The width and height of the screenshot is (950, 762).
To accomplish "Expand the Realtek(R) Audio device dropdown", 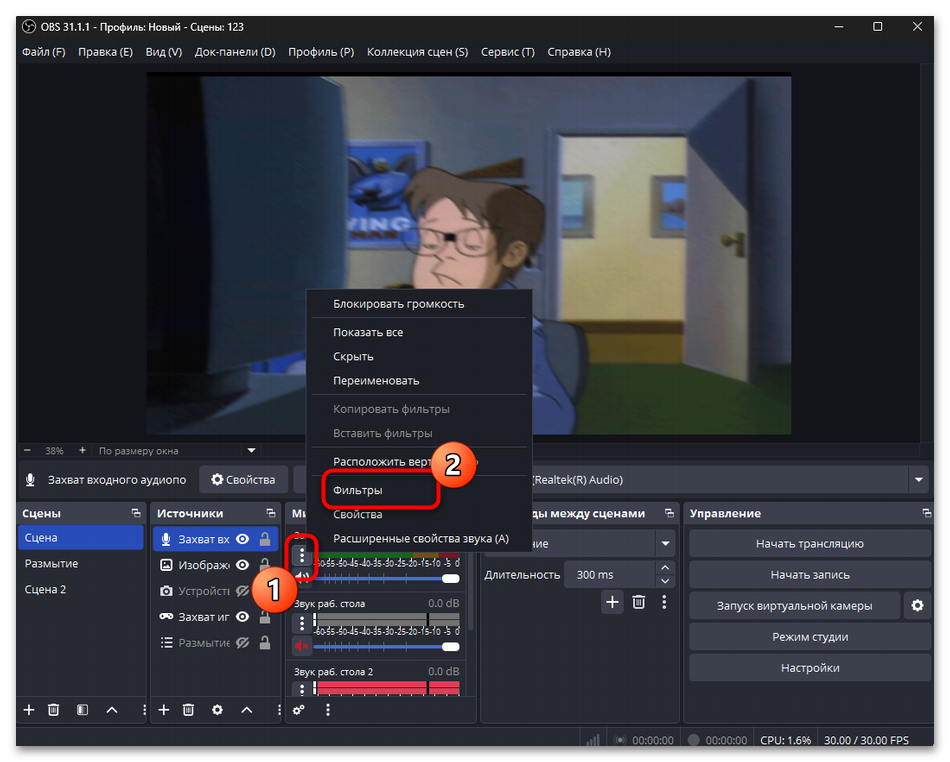I will click(918, 480).
